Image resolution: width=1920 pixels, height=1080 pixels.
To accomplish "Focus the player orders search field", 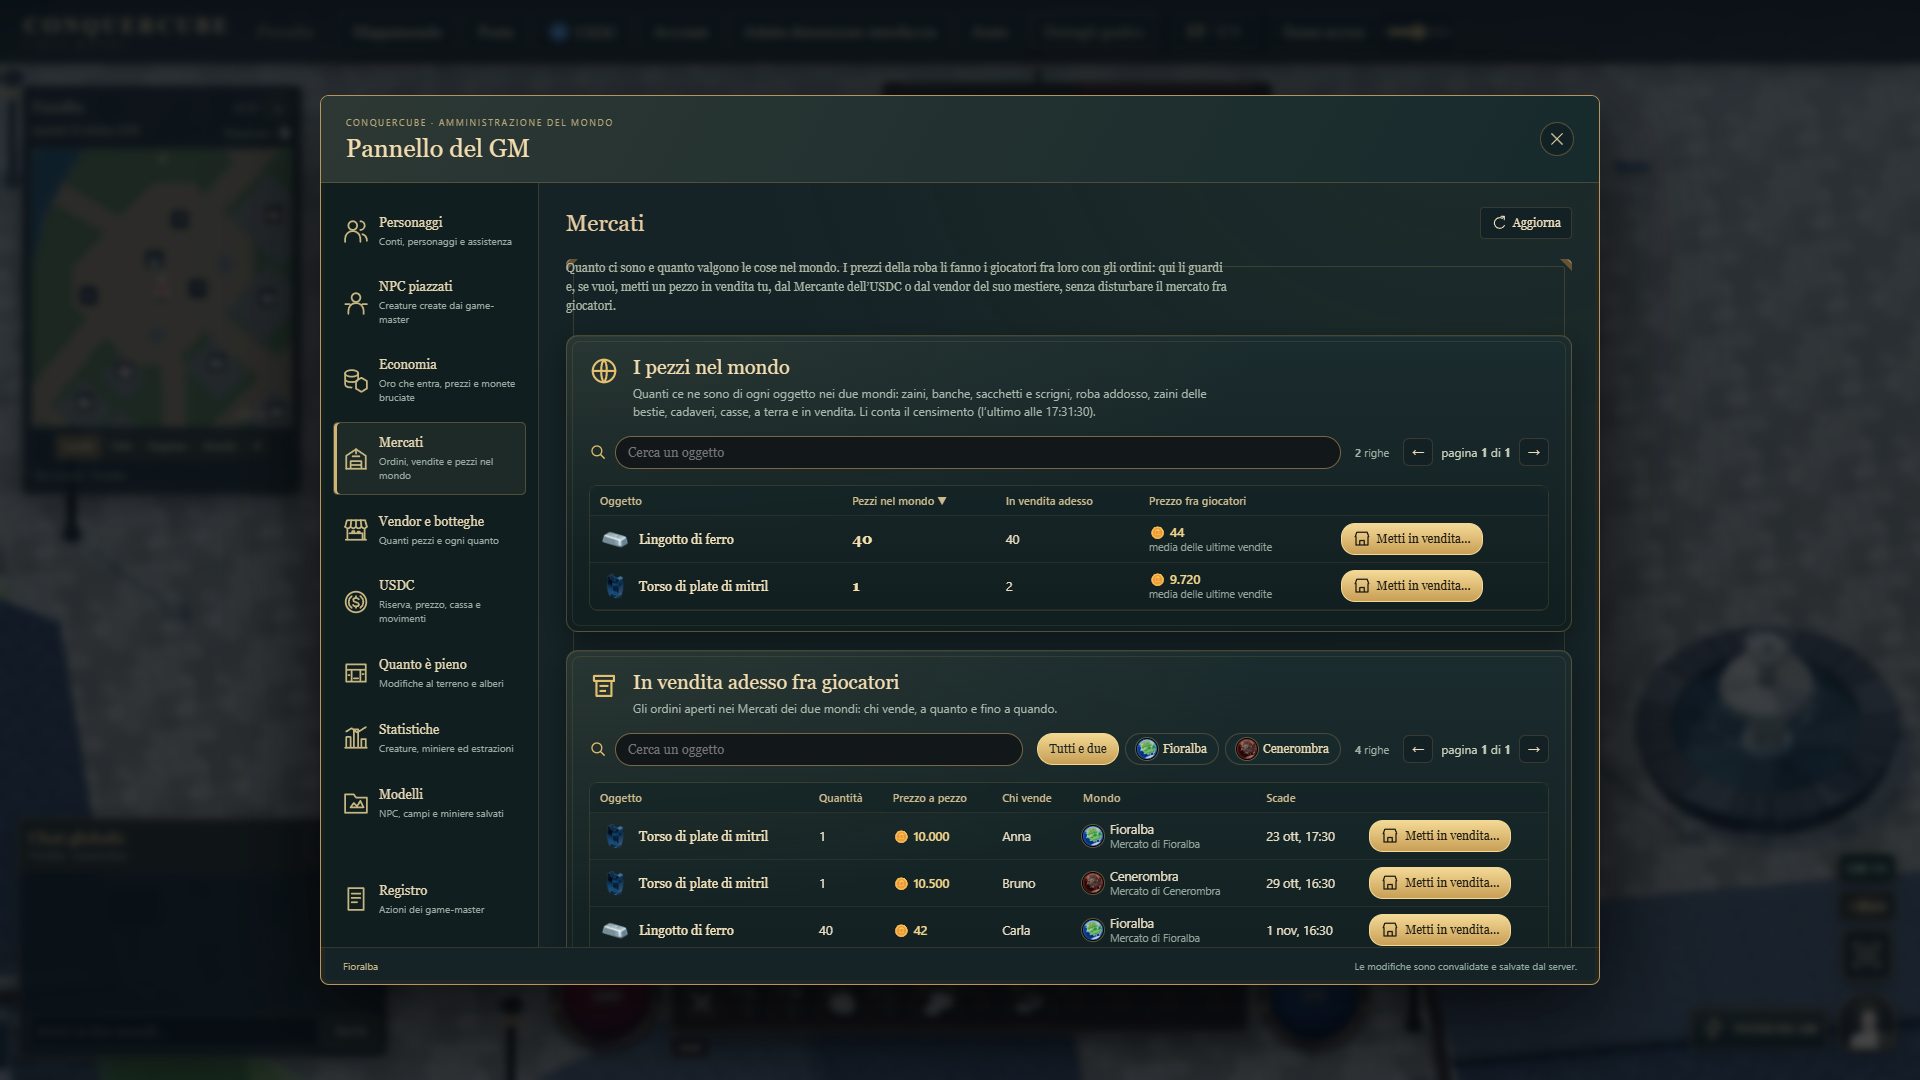I will [818, 749].
